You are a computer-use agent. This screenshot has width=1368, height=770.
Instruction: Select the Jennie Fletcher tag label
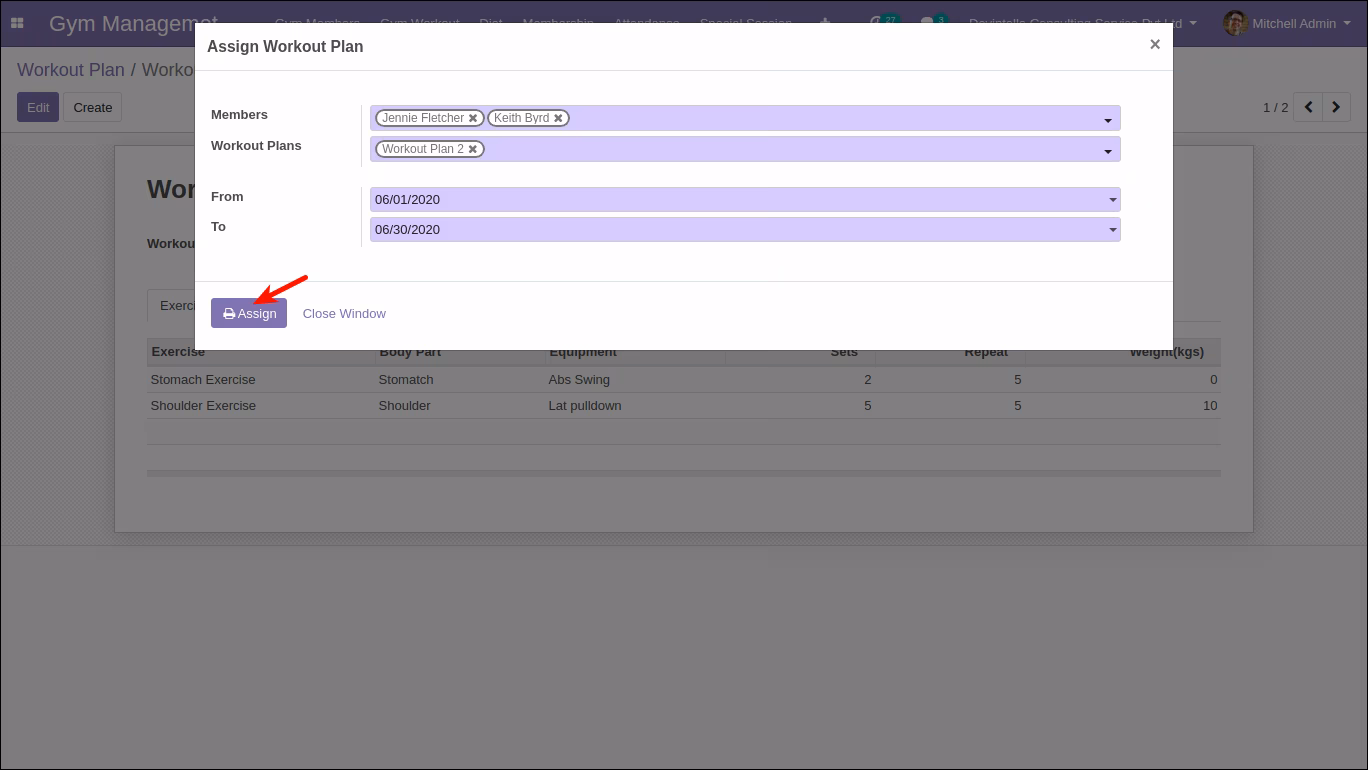[423, 118]
